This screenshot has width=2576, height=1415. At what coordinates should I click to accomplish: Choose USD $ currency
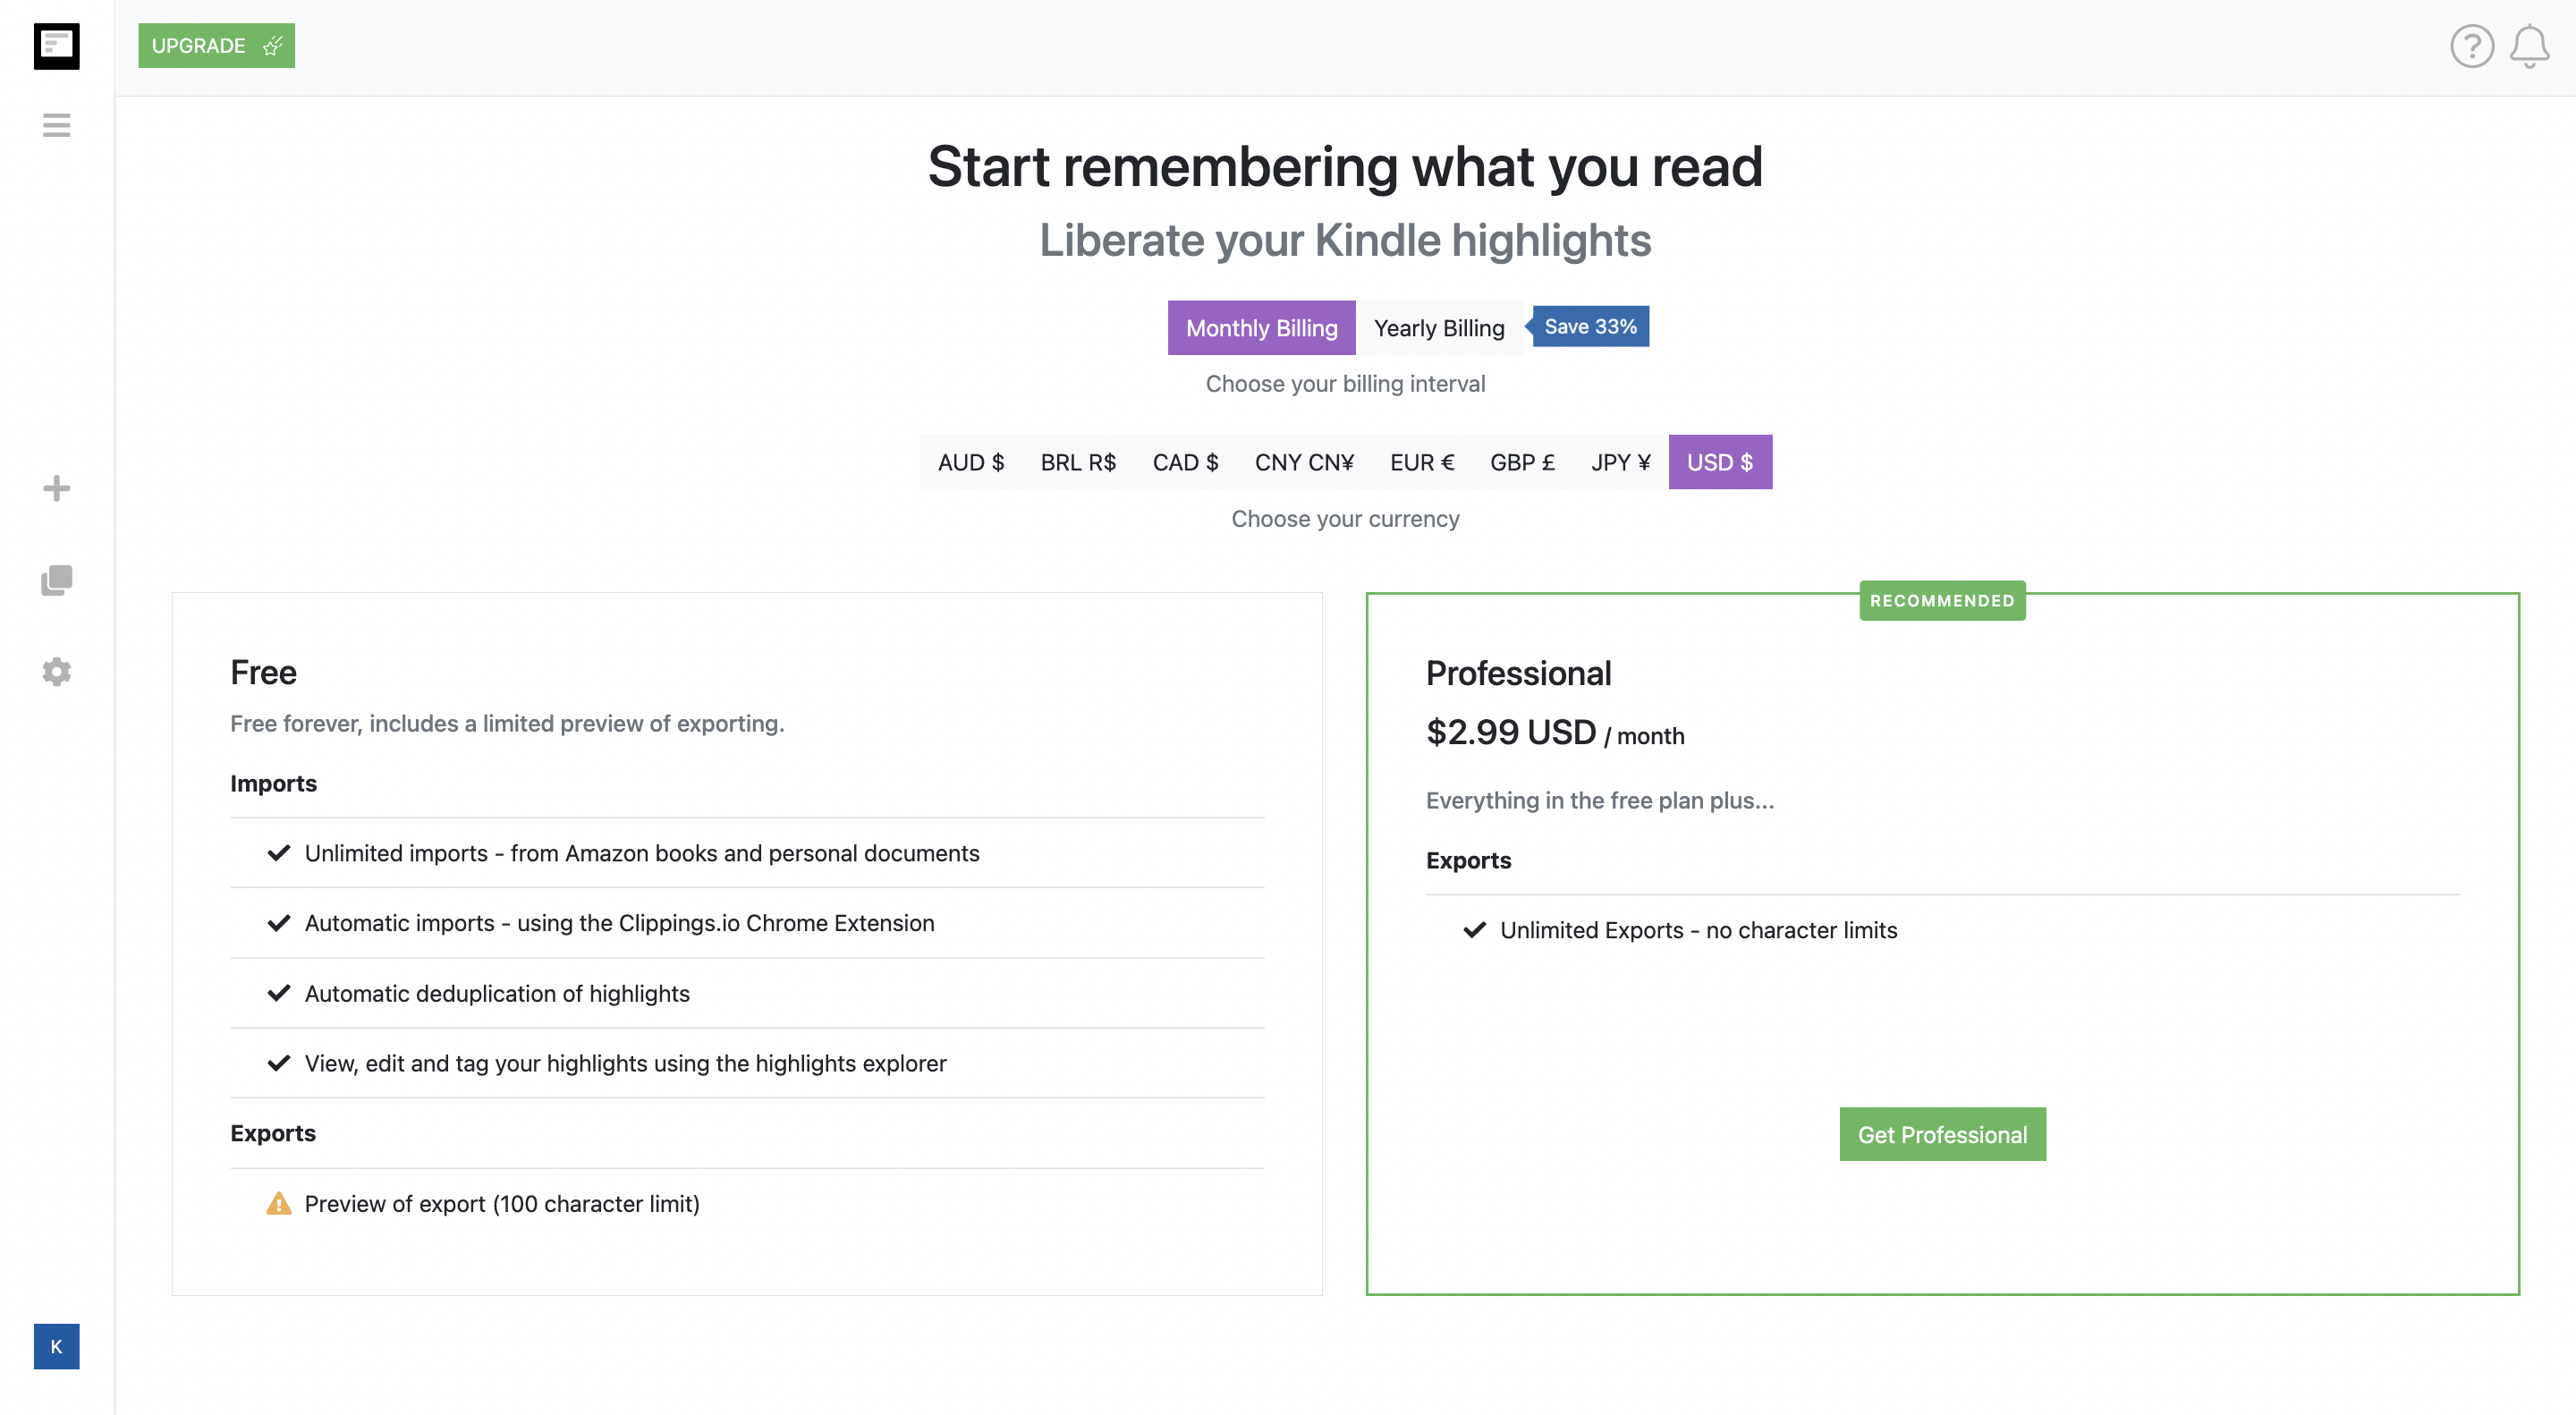[x=1720, y=462]
